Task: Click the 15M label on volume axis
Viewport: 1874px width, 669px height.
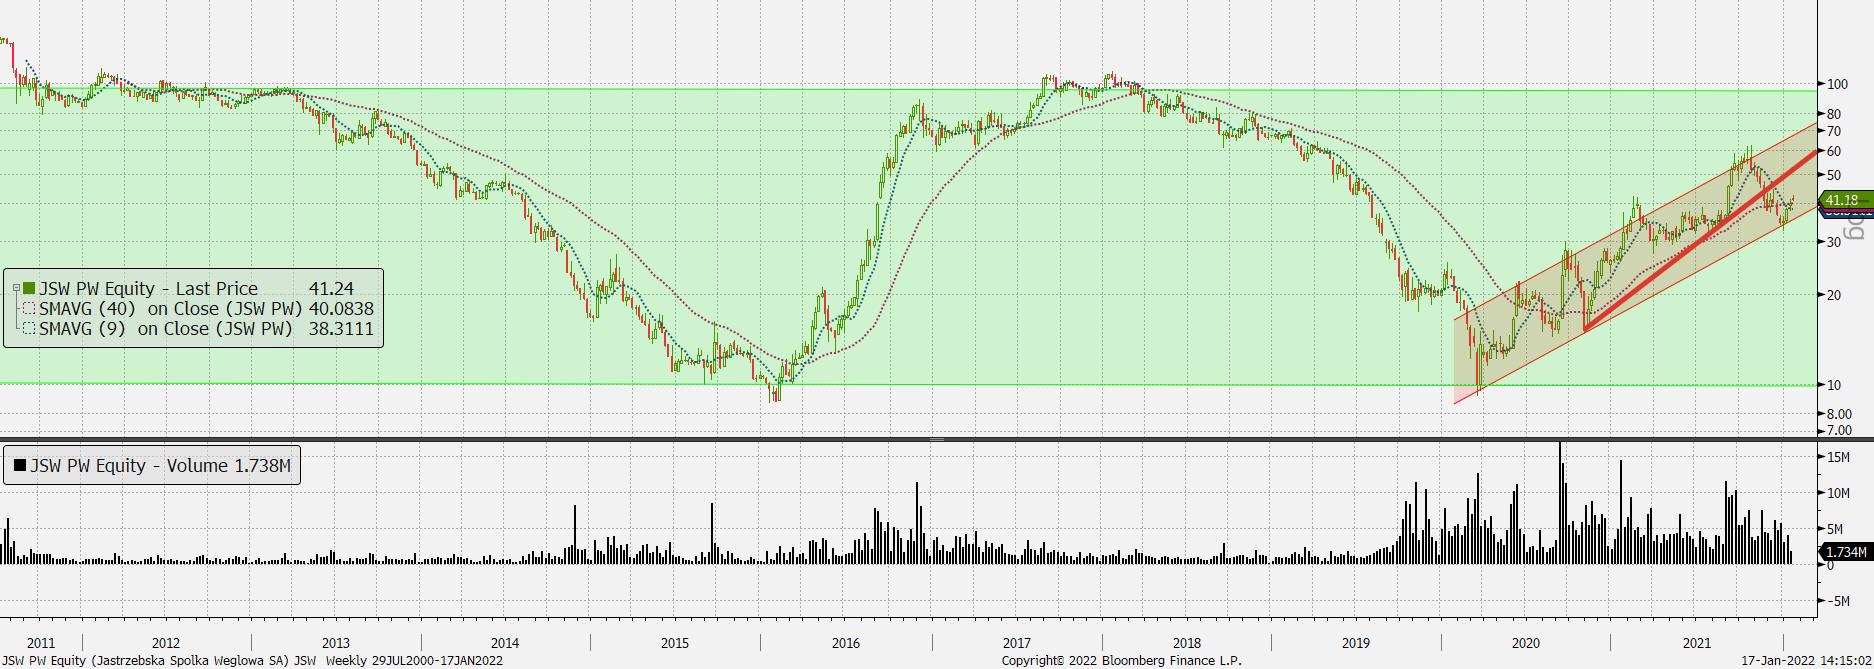Action: point(1838,457)
